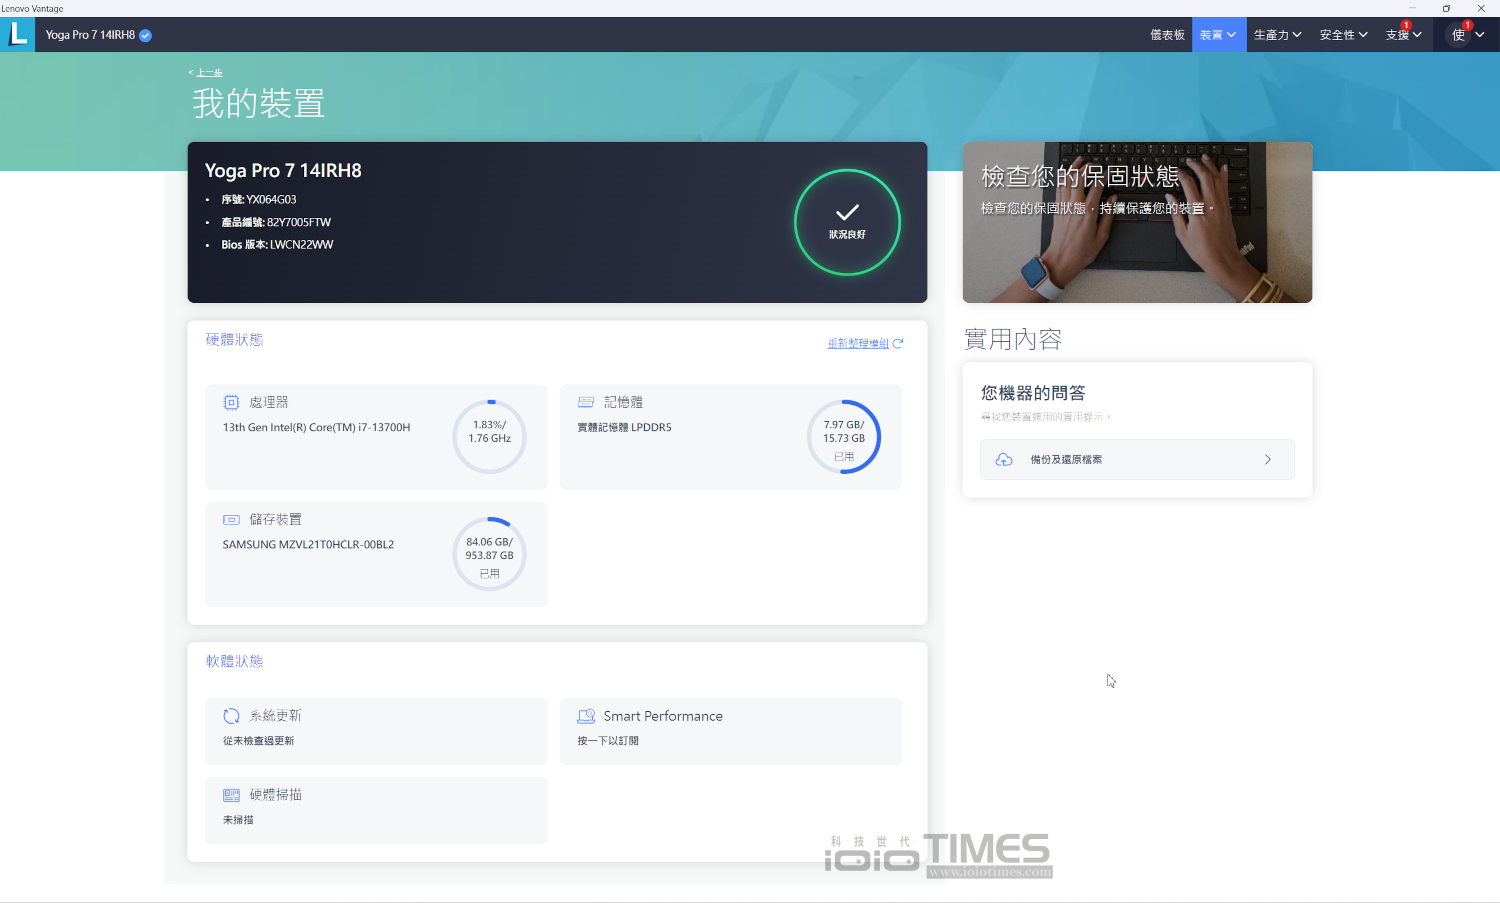Minimize the Lenovo Vantage window
Viewport: 1500px width, 903px height.
[1413, 8]
